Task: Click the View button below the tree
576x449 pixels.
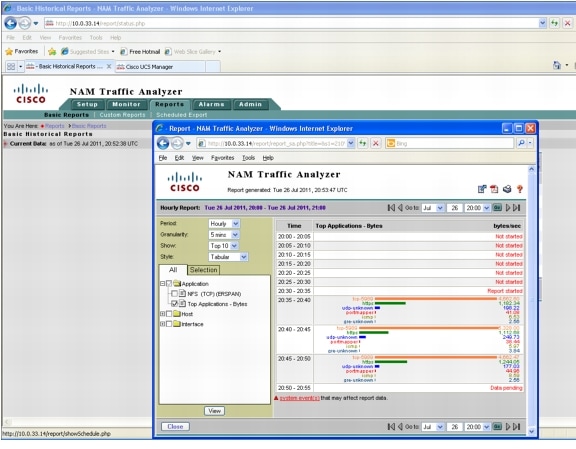Action: click(x=215, y=411)
